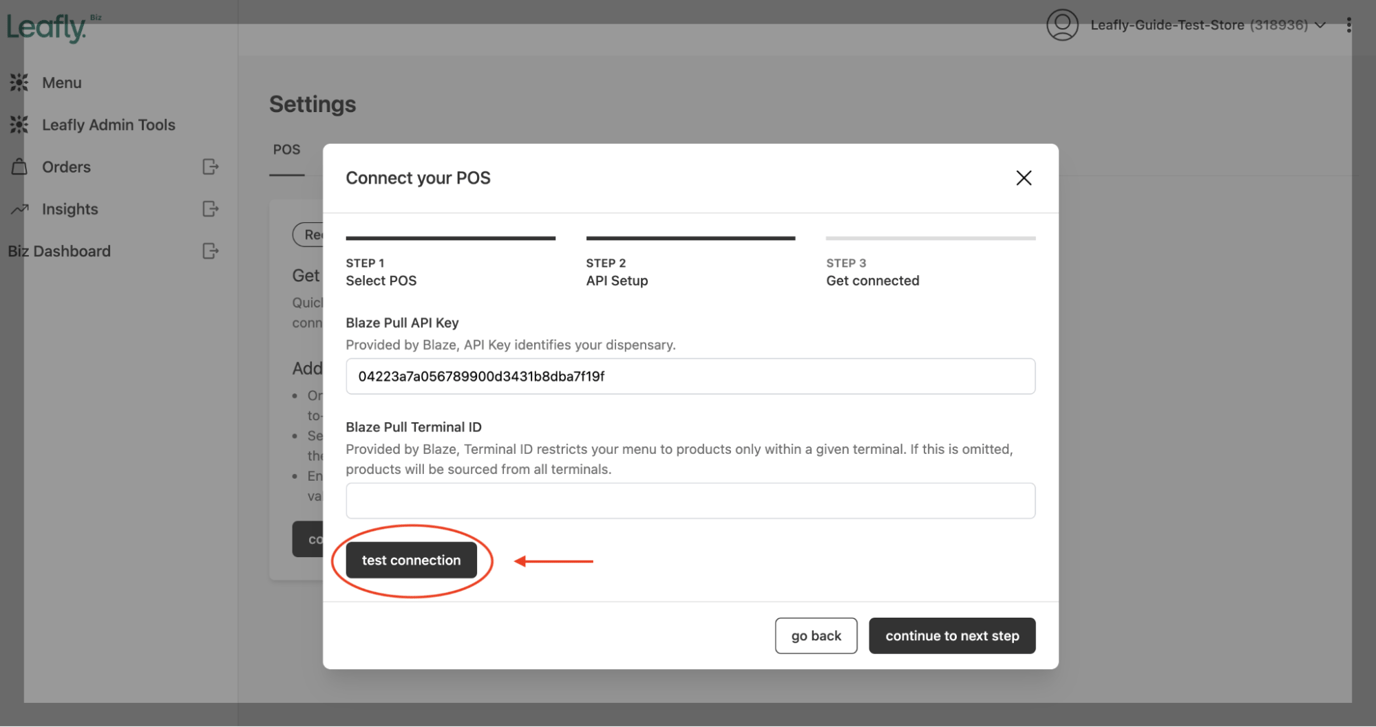Open Biz Dashboard external link icon
Screen dimensions: 1376x727
[210, 251]
